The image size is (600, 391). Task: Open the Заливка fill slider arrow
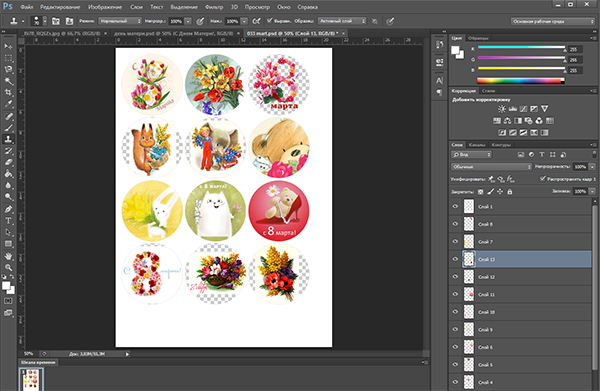pyautogui.click(x=592, y=191)
